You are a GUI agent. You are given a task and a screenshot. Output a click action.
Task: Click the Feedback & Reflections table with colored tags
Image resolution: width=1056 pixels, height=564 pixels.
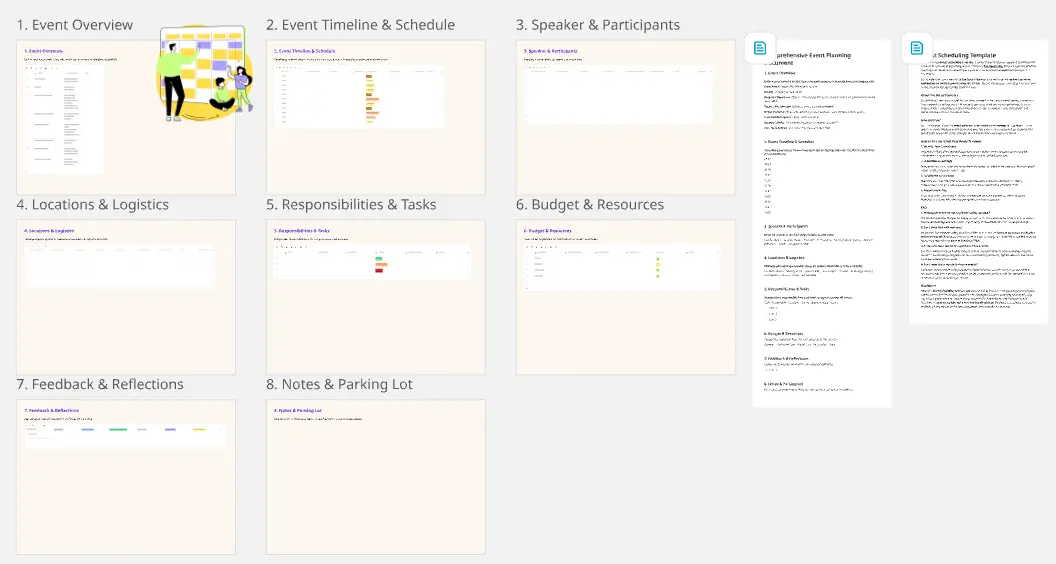(x=125, y=434)
